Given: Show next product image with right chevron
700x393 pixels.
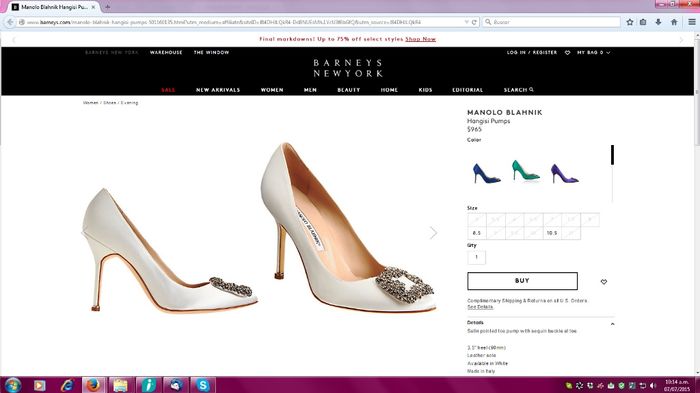Looking at the screenshot, I should tap(433, 233).
